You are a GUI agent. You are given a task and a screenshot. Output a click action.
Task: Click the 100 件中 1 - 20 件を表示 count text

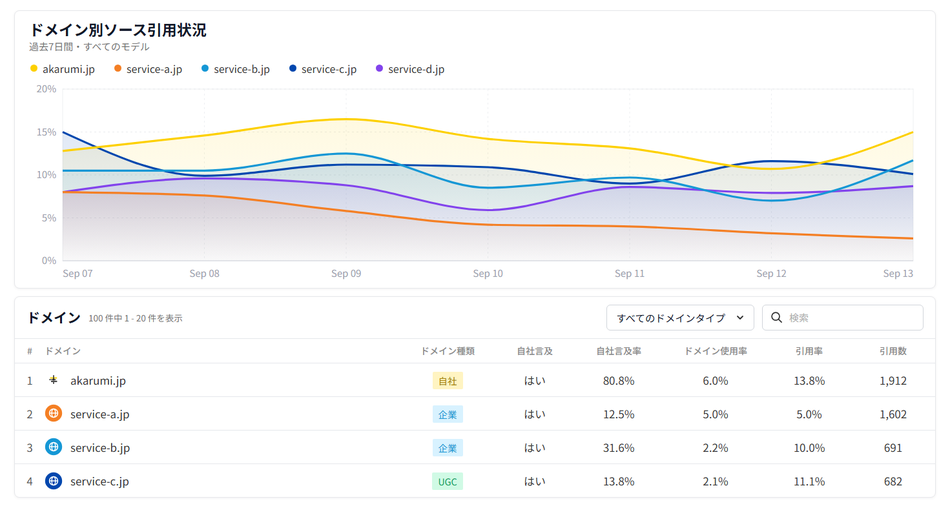[x=135, y=318]
